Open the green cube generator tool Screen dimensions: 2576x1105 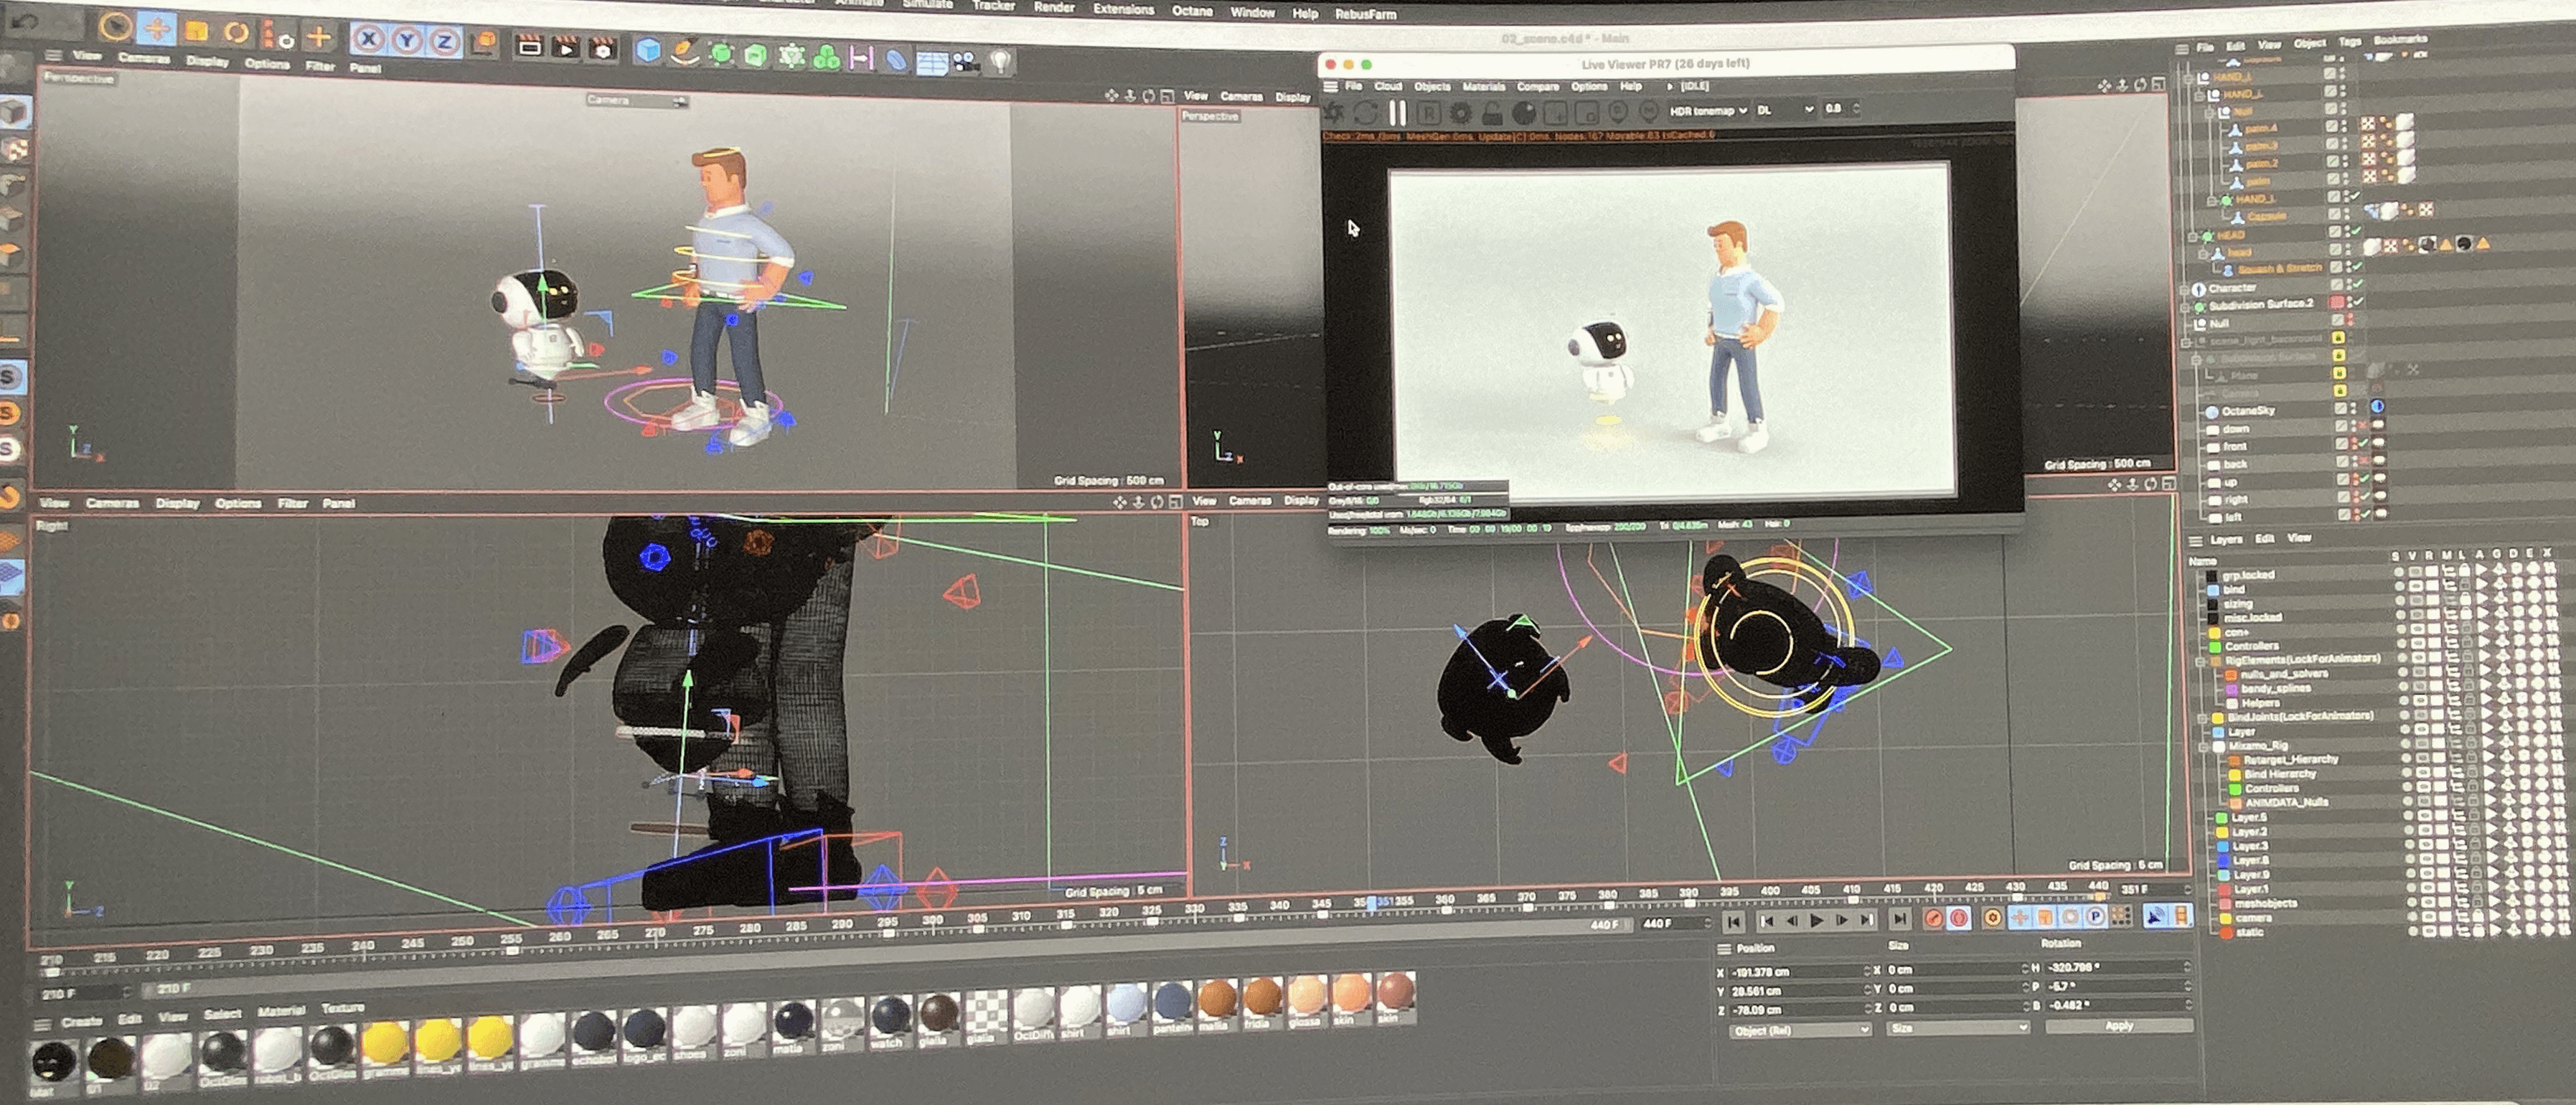pos(756,54)
